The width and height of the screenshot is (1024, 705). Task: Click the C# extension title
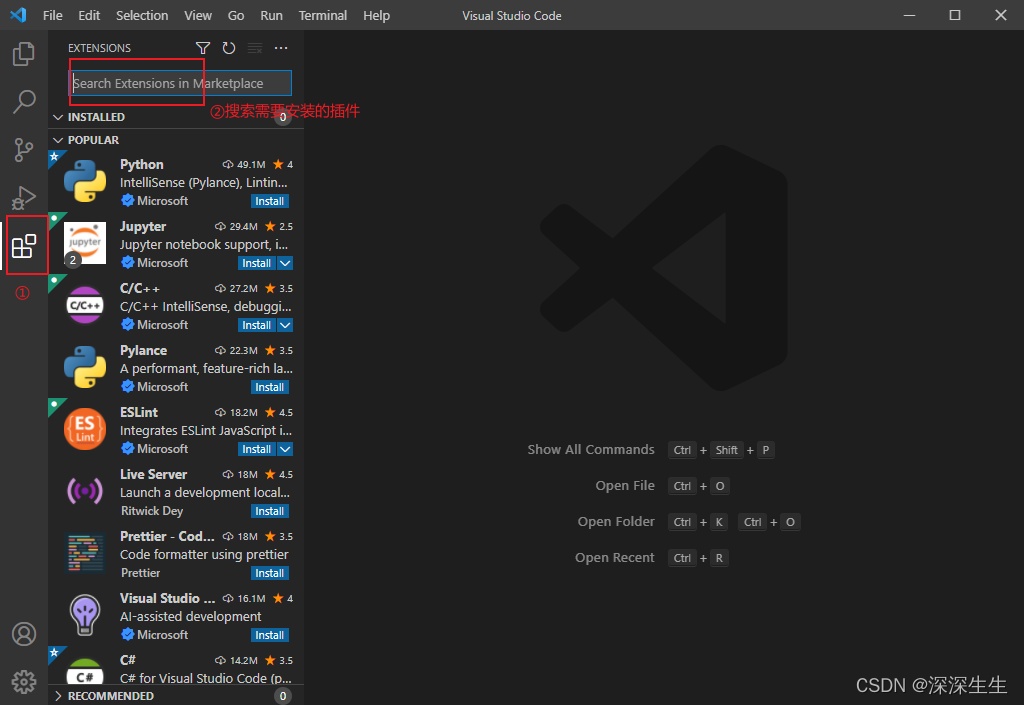[x=128, y=660]
